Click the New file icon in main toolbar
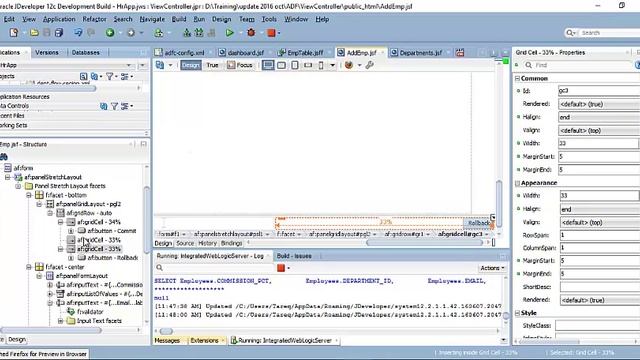 click(x=14, y=33)
